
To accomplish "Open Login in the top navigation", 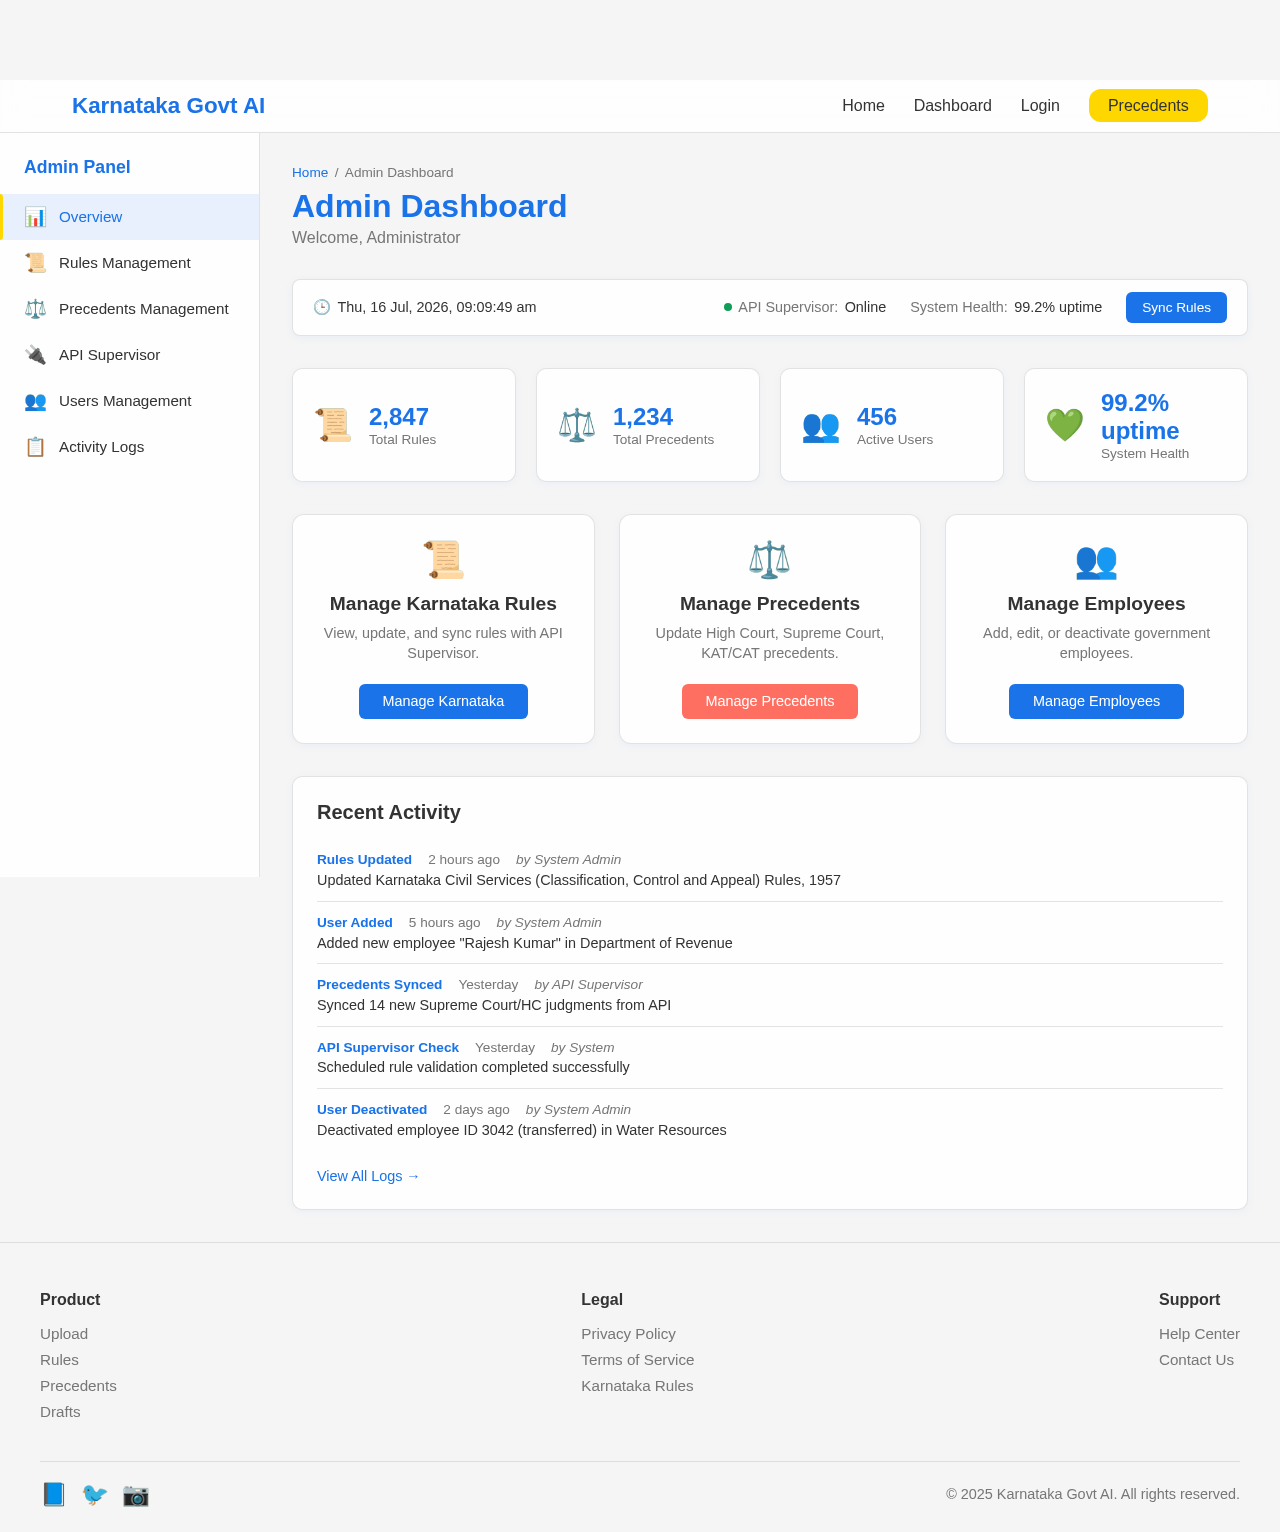I will point(1040,106).
